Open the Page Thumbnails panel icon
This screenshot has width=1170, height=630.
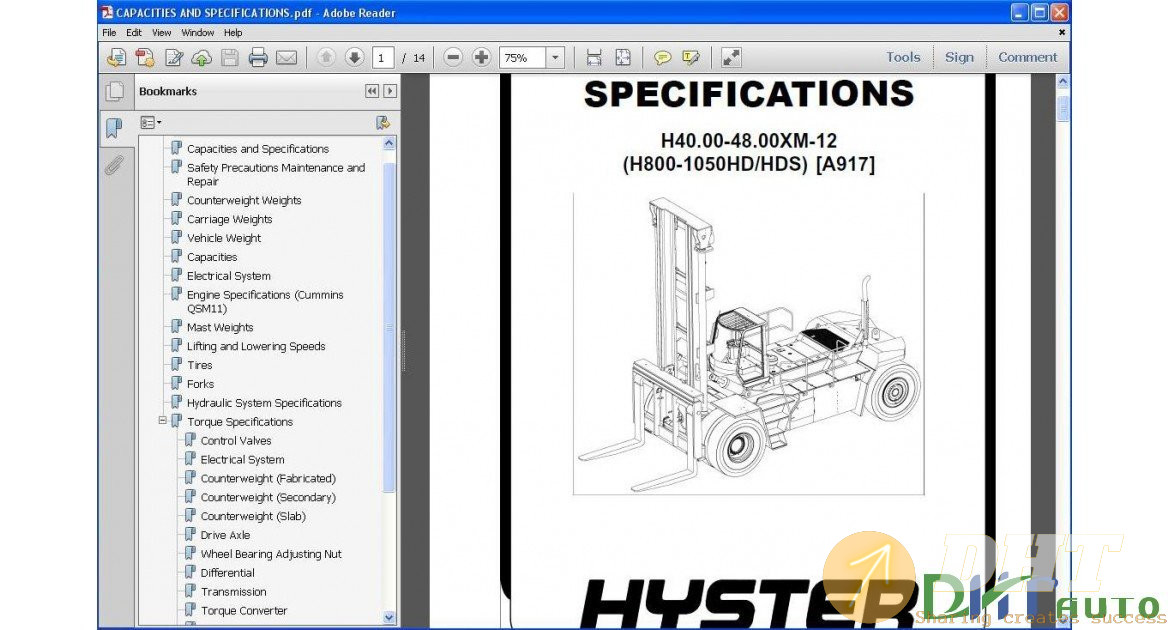click(x=115, y=91)
